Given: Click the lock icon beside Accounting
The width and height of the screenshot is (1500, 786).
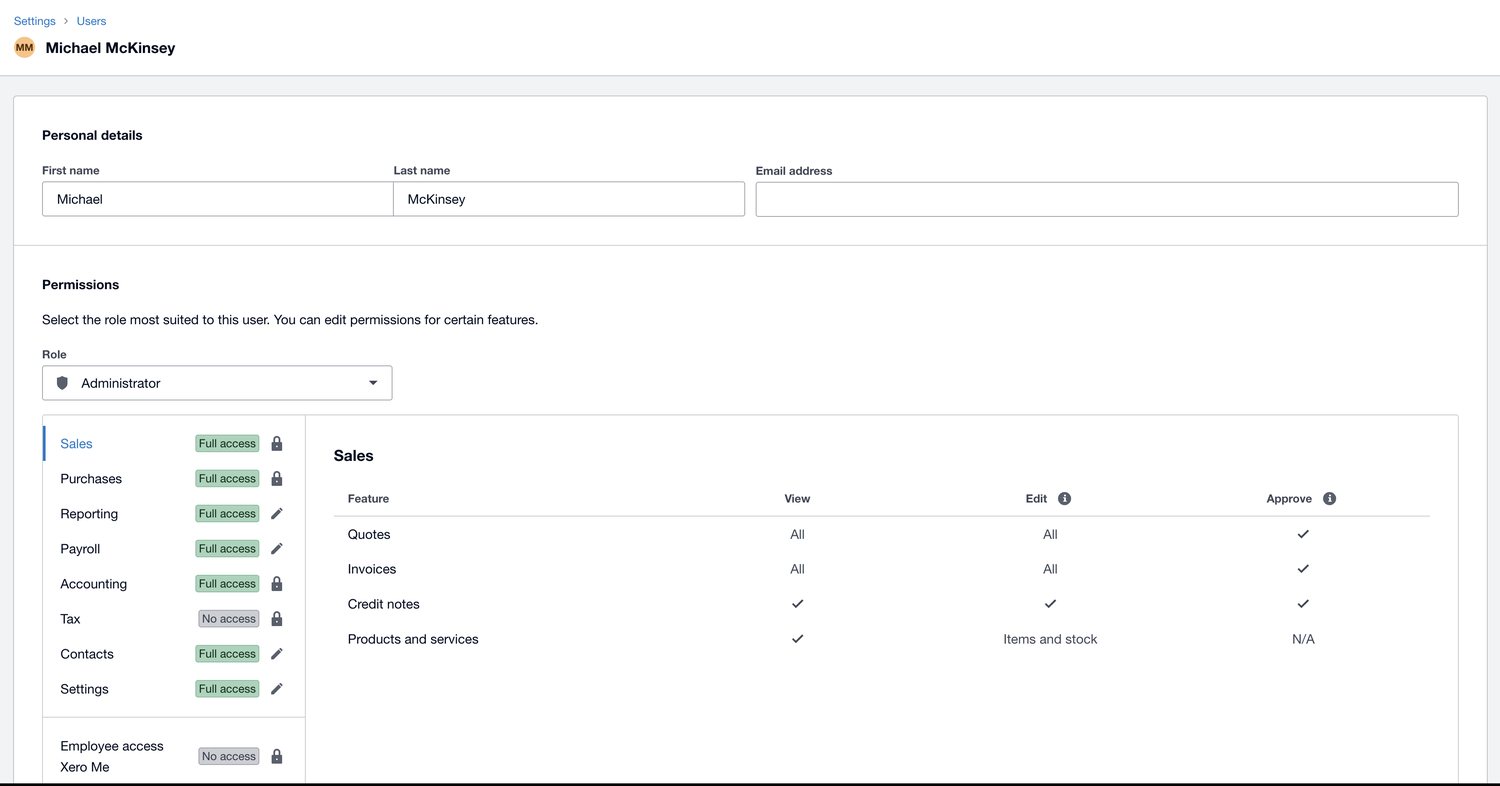Looking at the screenshot, I should pyautogui.click(x=277, y=583).
